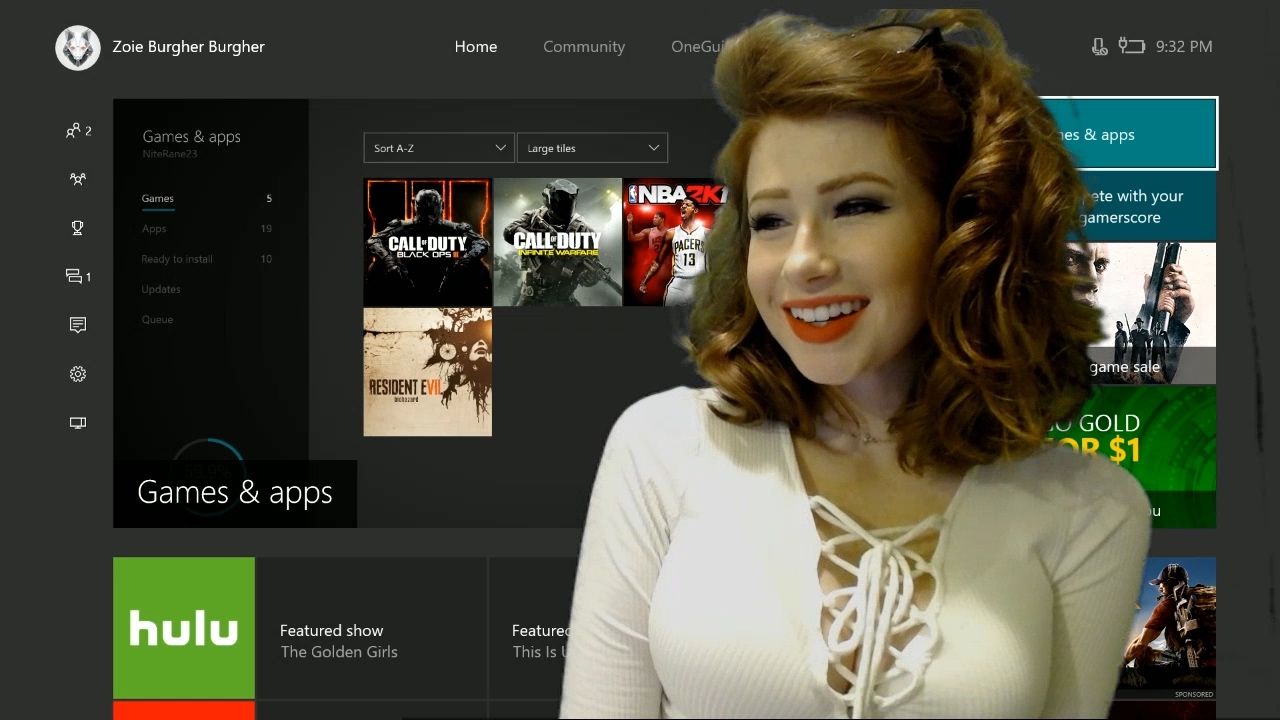Click the storage usage progress ring

[210, 475]
